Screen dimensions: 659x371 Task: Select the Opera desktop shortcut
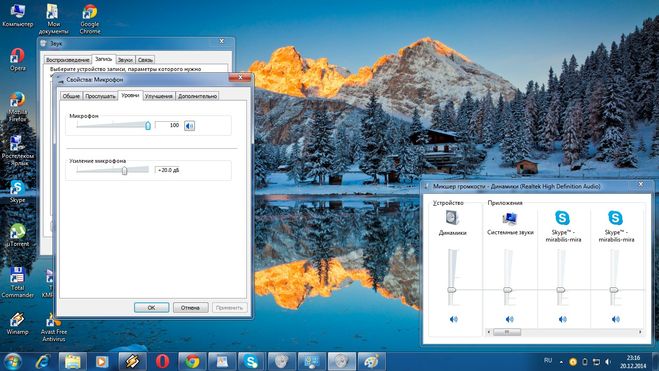pos(18,59)
